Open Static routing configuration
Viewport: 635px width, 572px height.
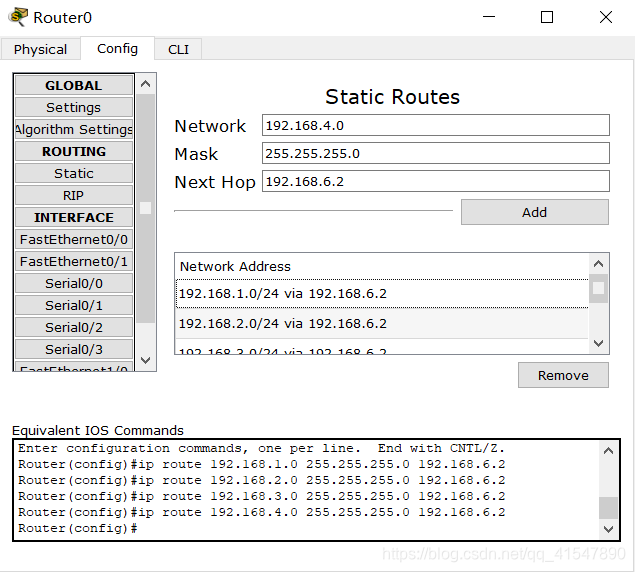(74, 173)
